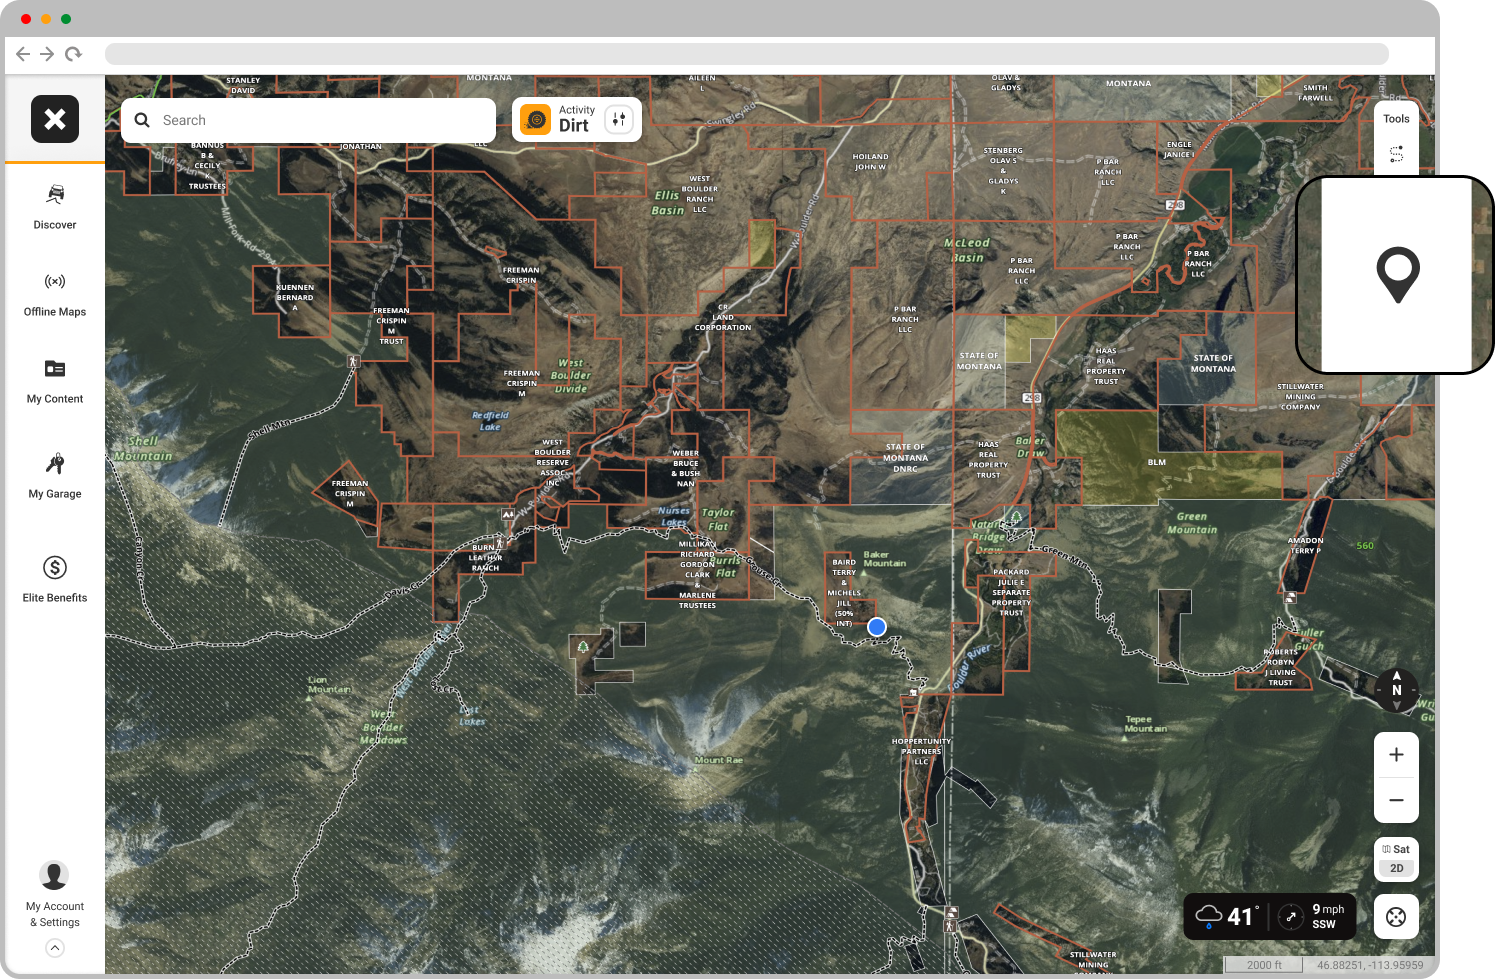This screenshot has width=1495, height=979.
Task: Click the Lion Mountain label
Action: tap(329, 685)
